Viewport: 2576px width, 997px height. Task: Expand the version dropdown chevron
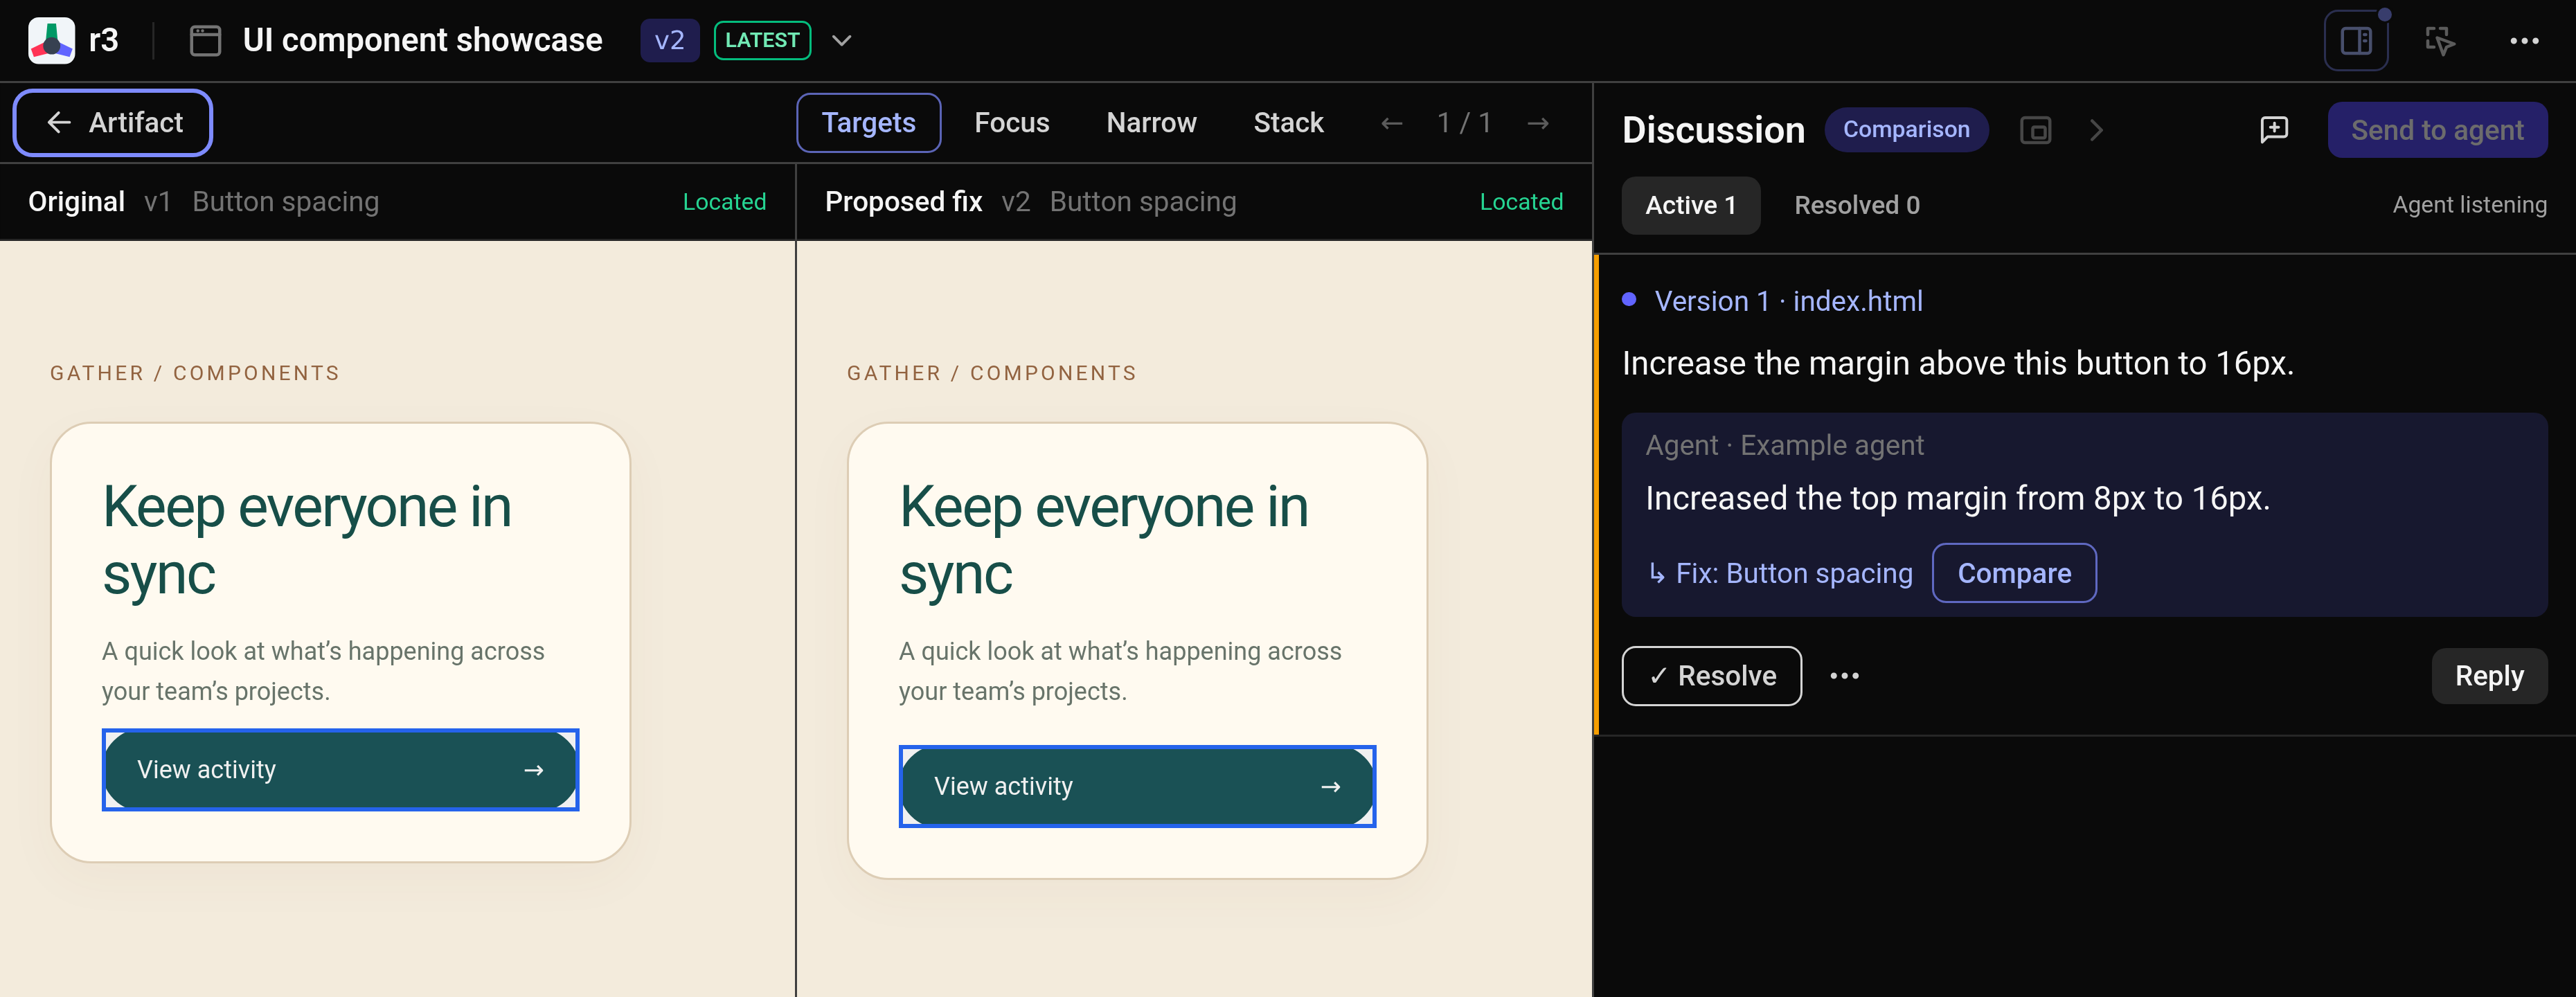point(842,41)
